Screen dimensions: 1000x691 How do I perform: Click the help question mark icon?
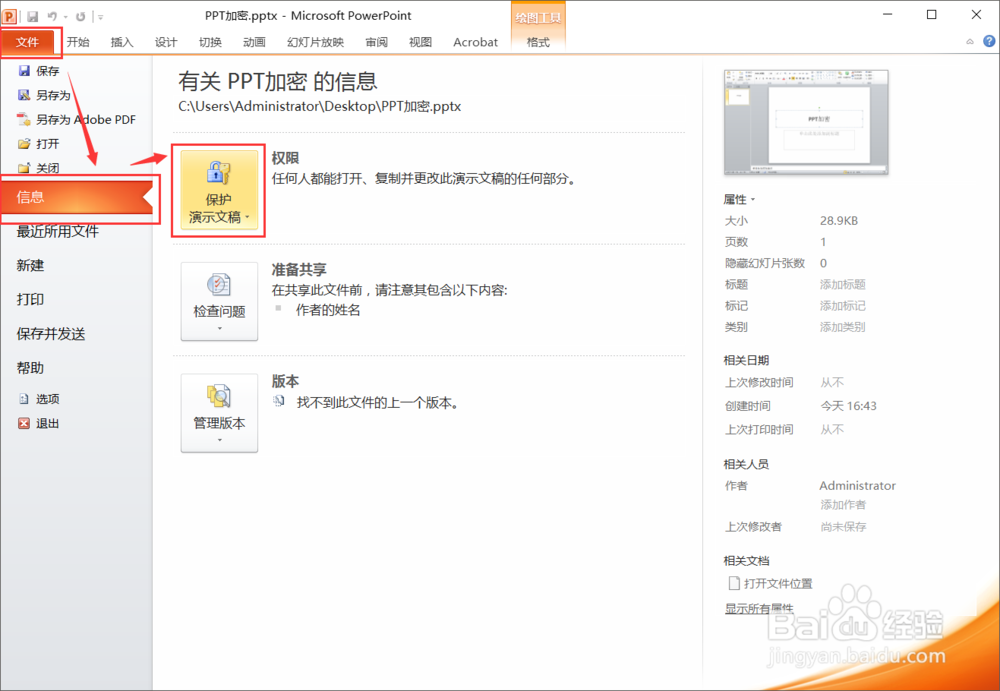pos(989,41)
